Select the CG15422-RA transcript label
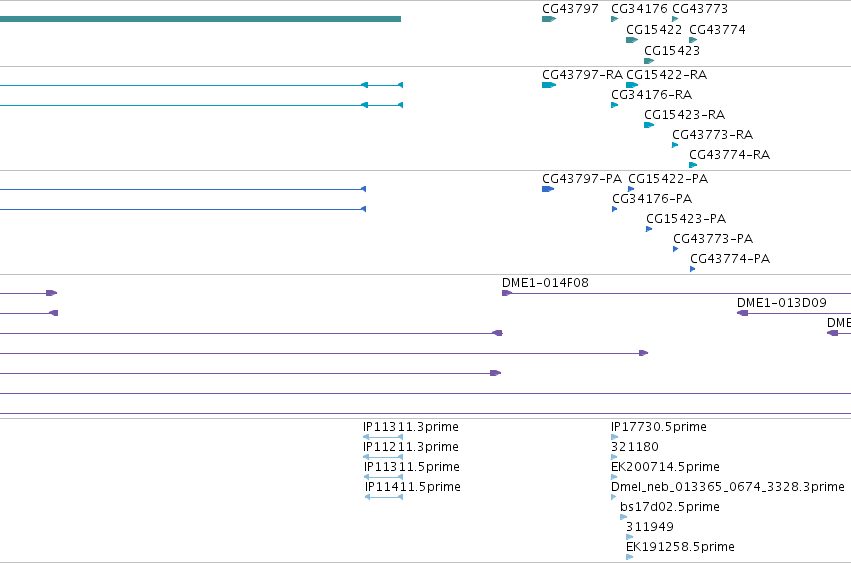 click(x=666, y=75)
